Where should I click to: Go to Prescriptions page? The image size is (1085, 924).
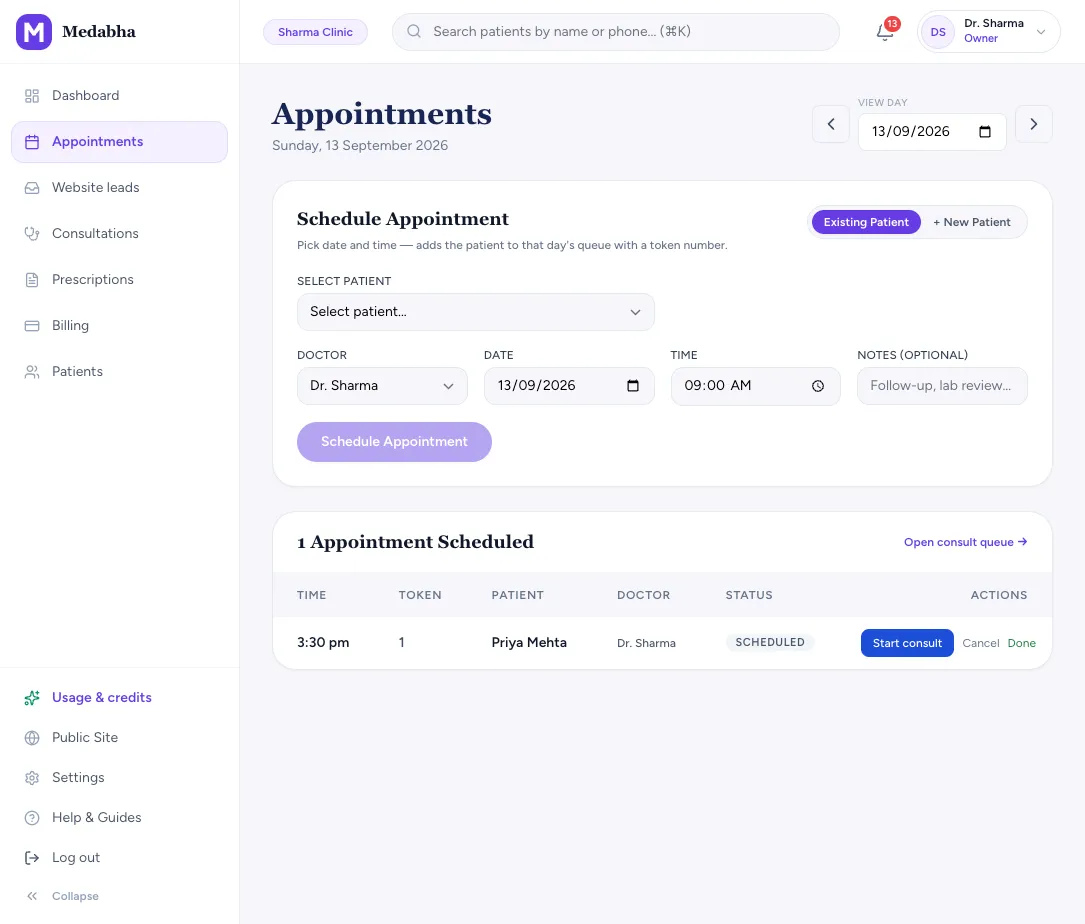tap(120, 280)
